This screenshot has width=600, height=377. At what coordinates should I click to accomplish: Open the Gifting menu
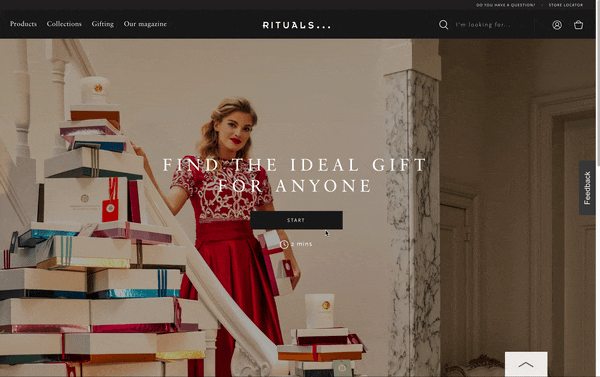pos(103,24)
